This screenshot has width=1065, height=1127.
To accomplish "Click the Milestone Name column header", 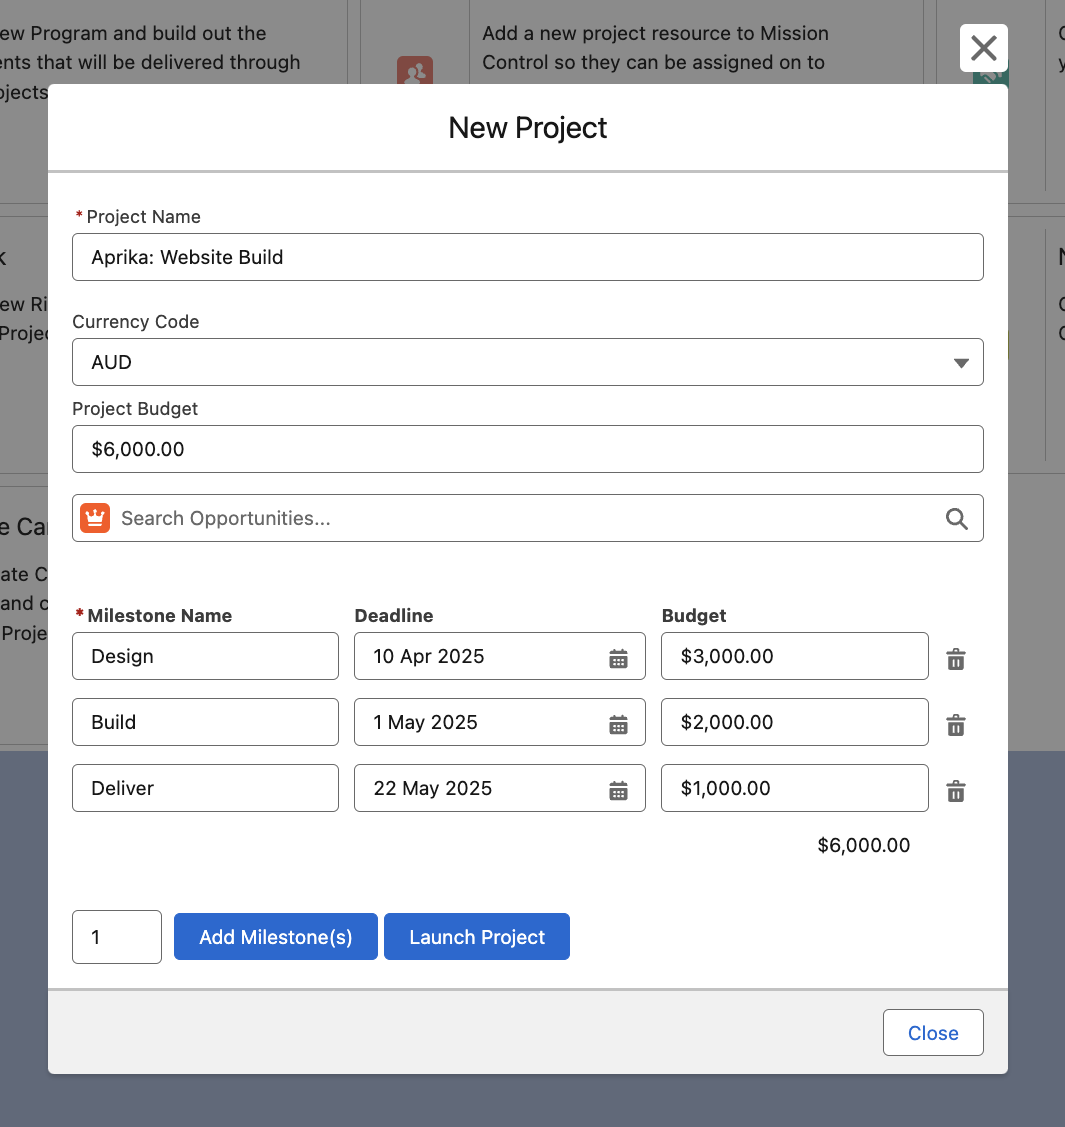I will (x=160, y=616).
